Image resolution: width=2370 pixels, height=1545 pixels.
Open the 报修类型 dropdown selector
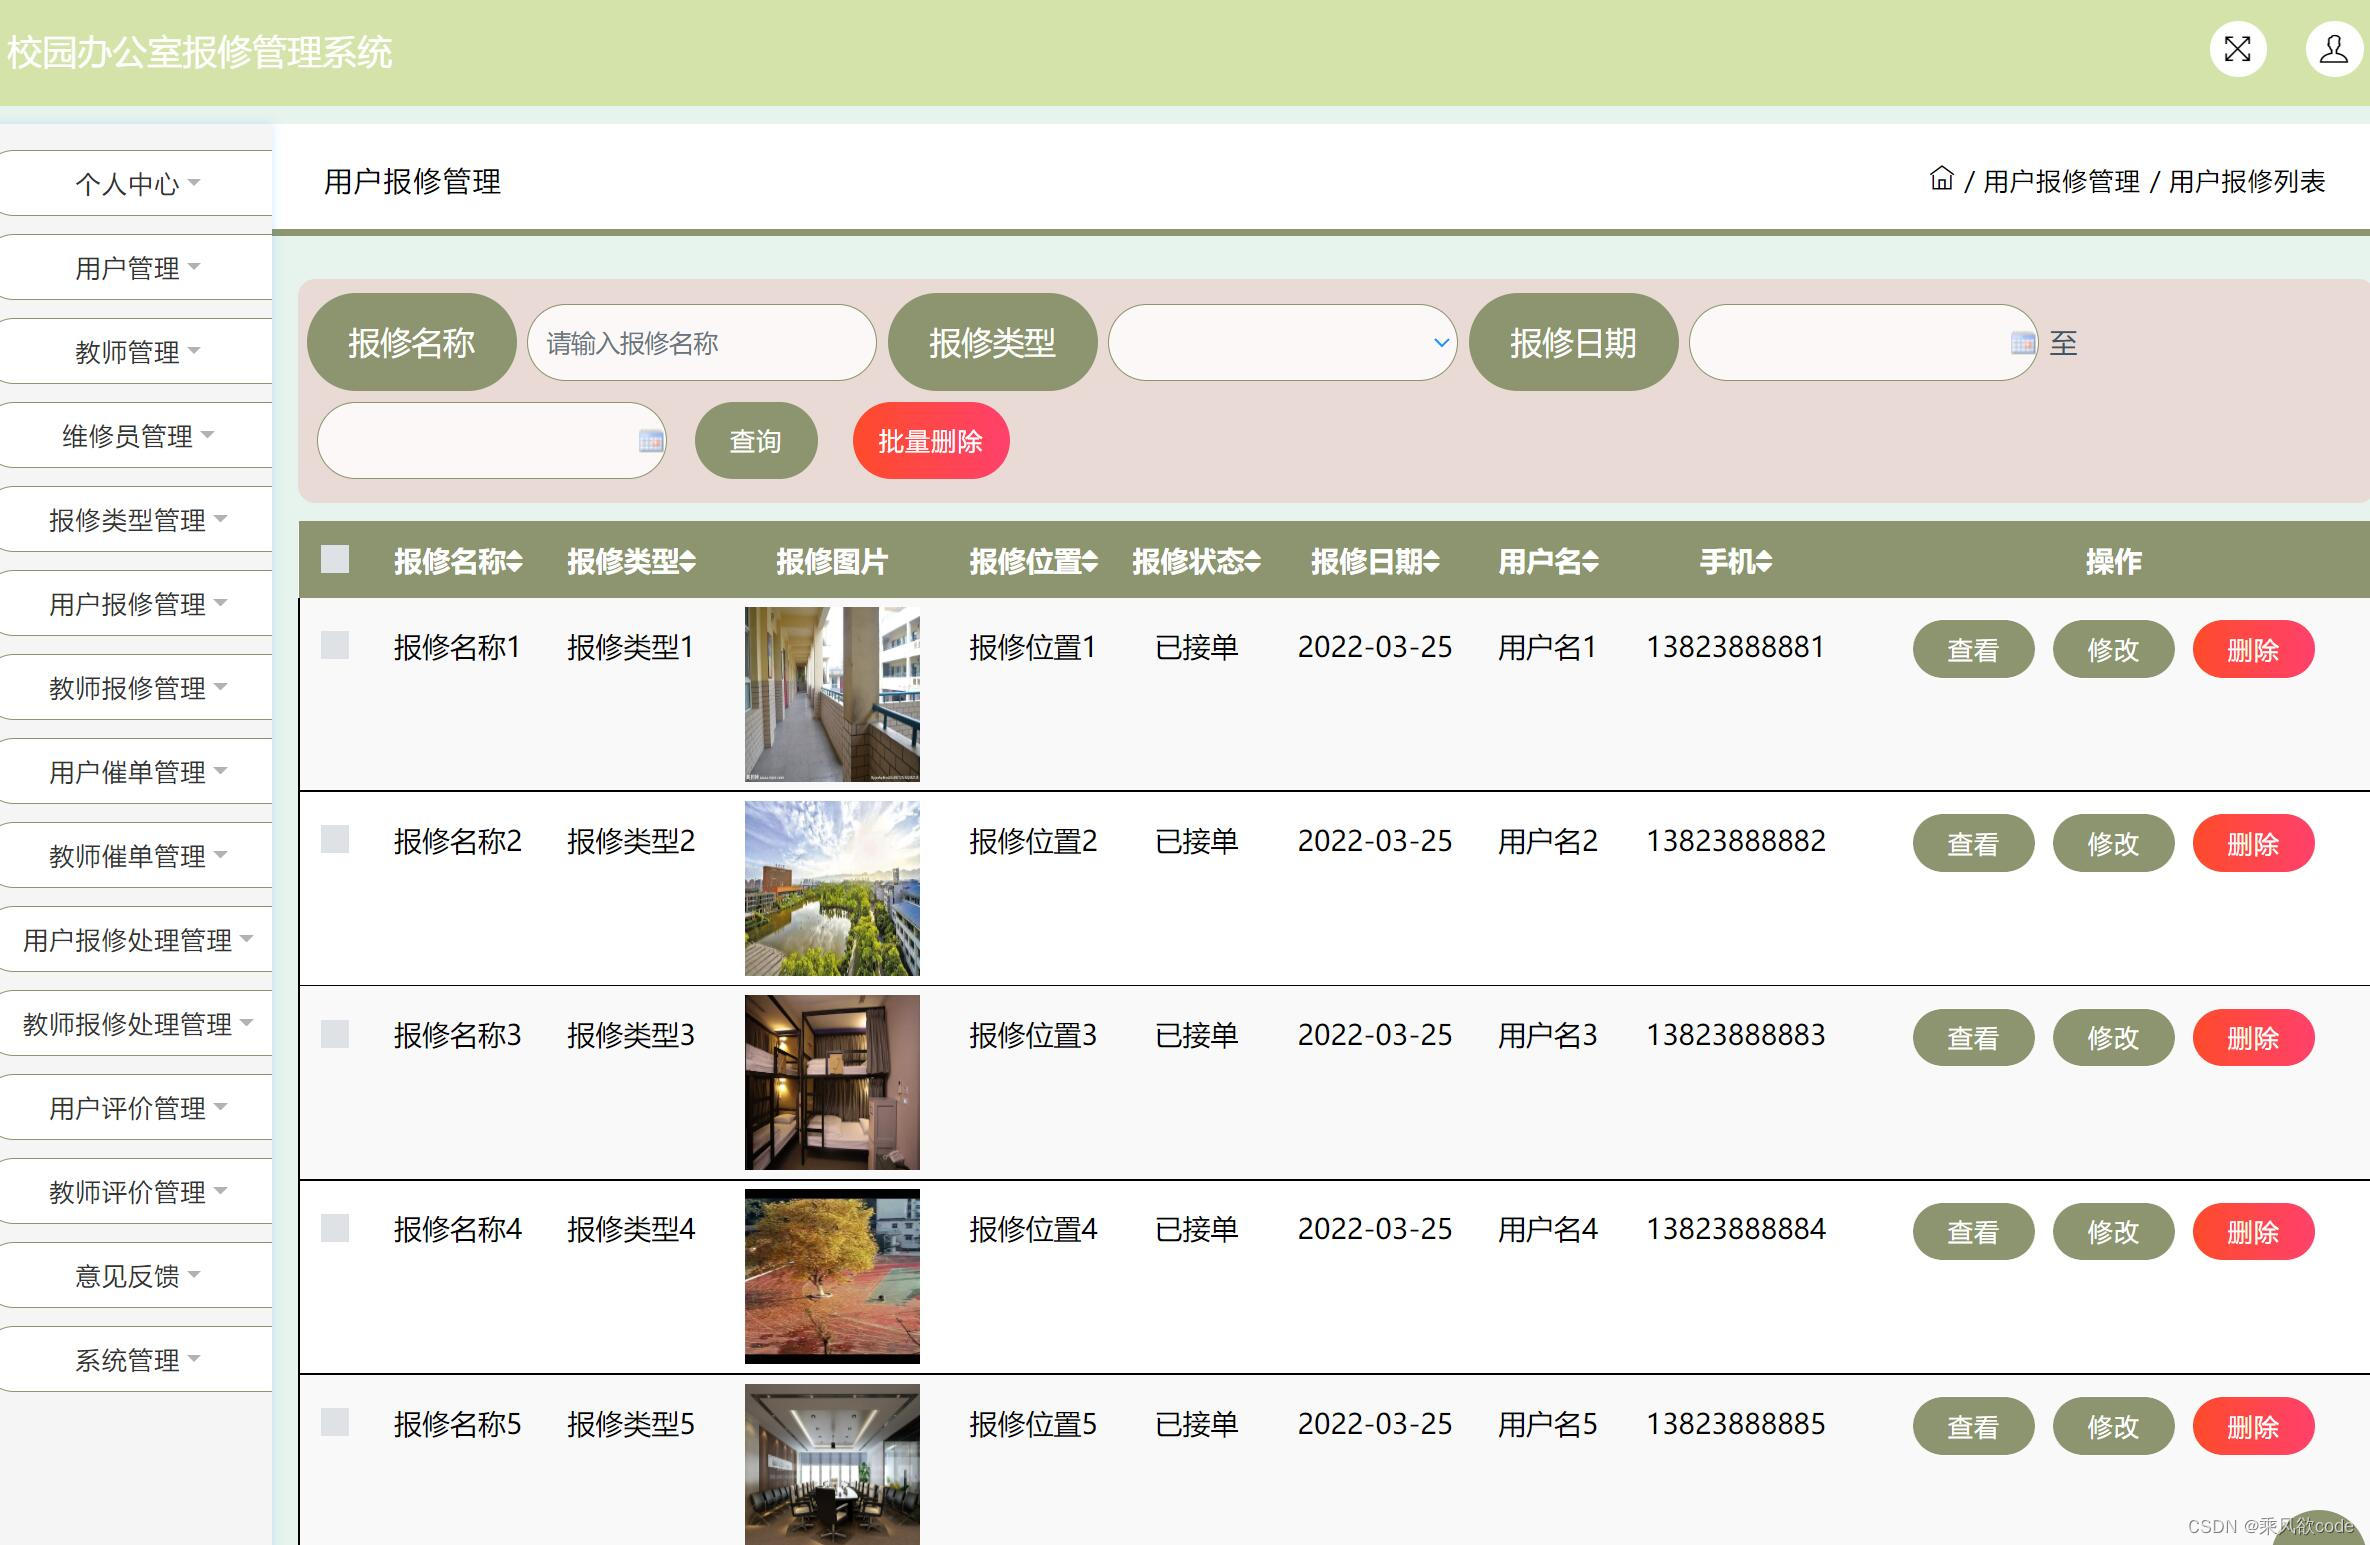(x=1282, y=343)
